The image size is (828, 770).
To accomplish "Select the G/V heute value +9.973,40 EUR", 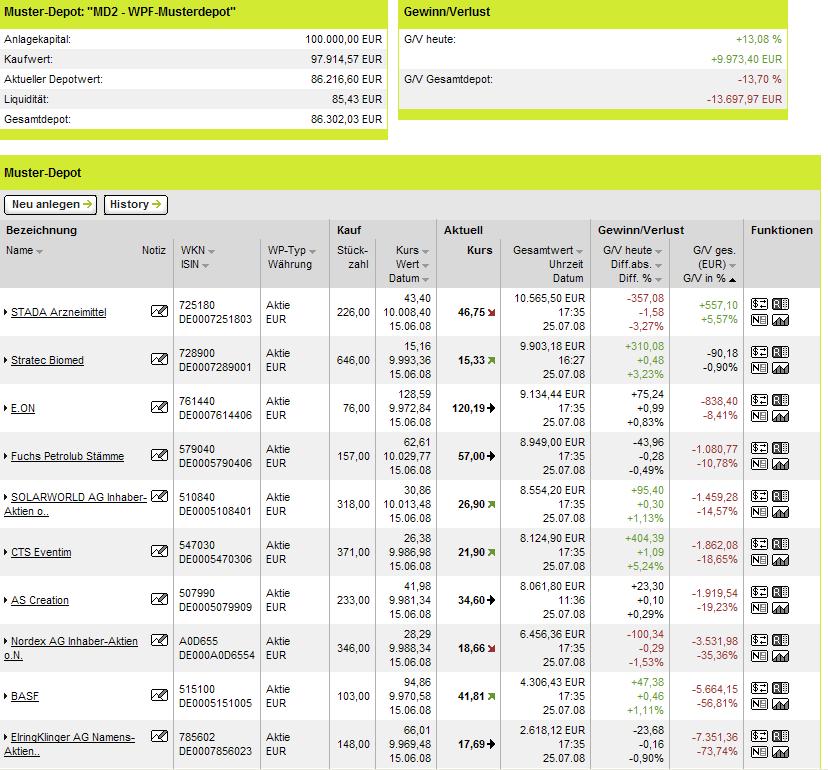I will tap(747, 59).
